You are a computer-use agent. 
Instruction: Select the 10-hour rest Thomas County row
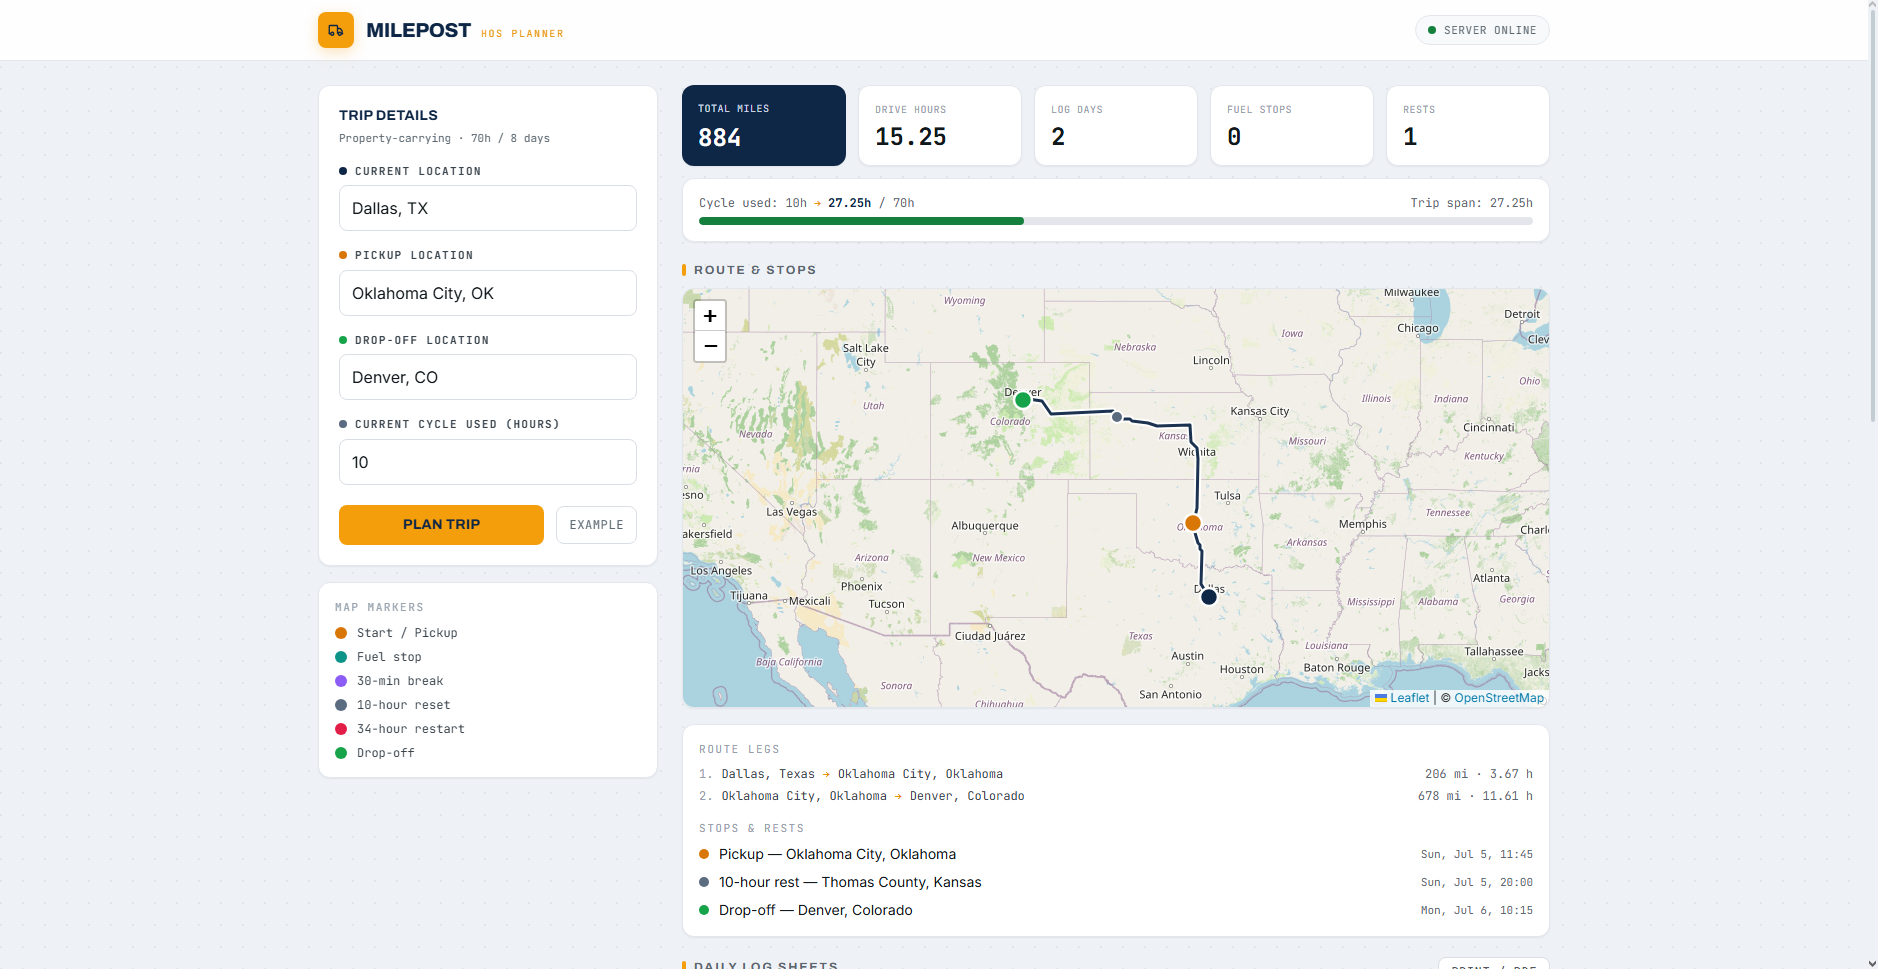(1116, 882)
